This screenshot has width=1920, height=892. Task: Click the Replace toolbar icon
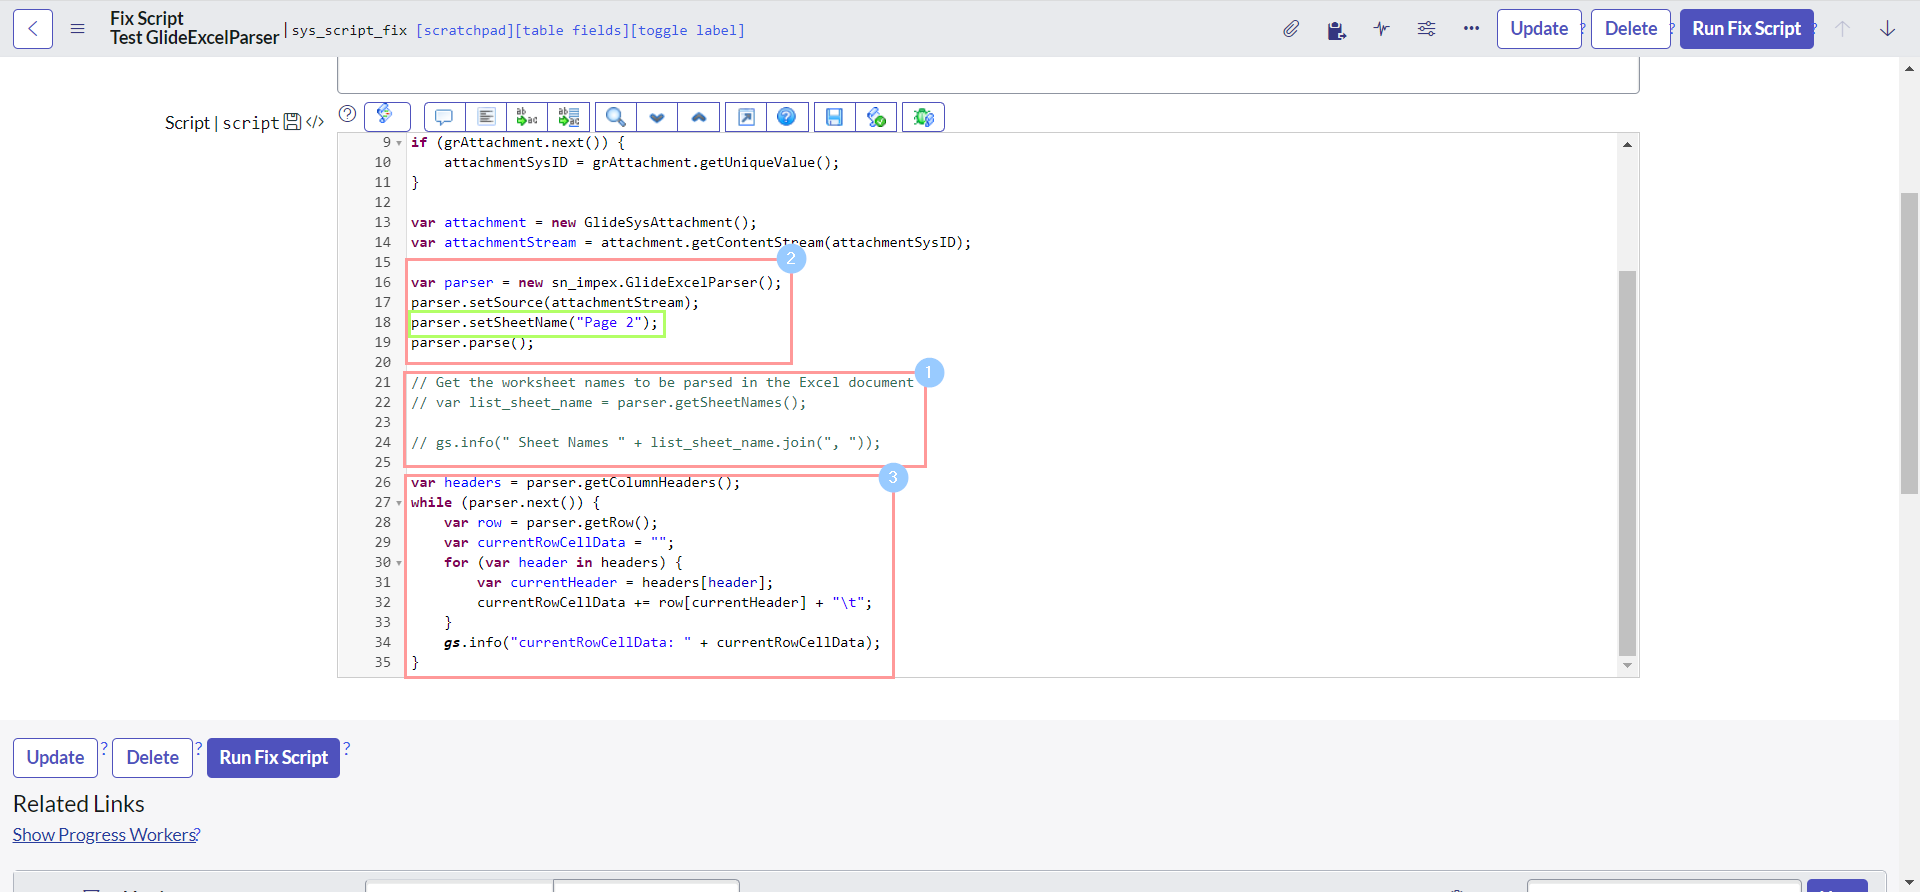point(527,117)
